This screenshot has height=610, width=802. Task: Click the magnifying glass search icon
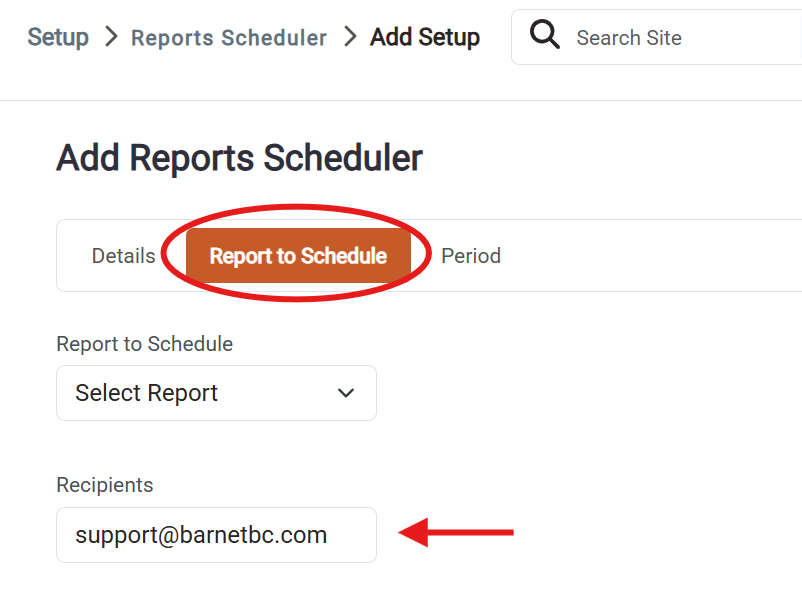click(x=544, y=34)
